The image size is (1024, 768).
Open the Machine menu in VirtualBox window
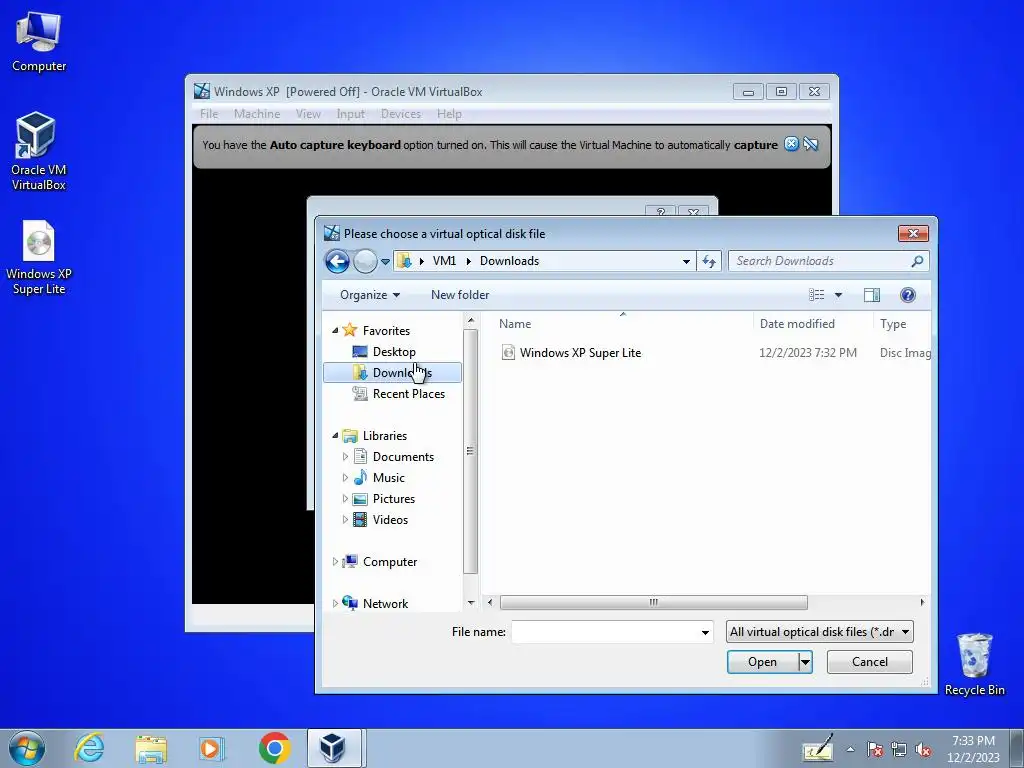click(x=257, y=114)
